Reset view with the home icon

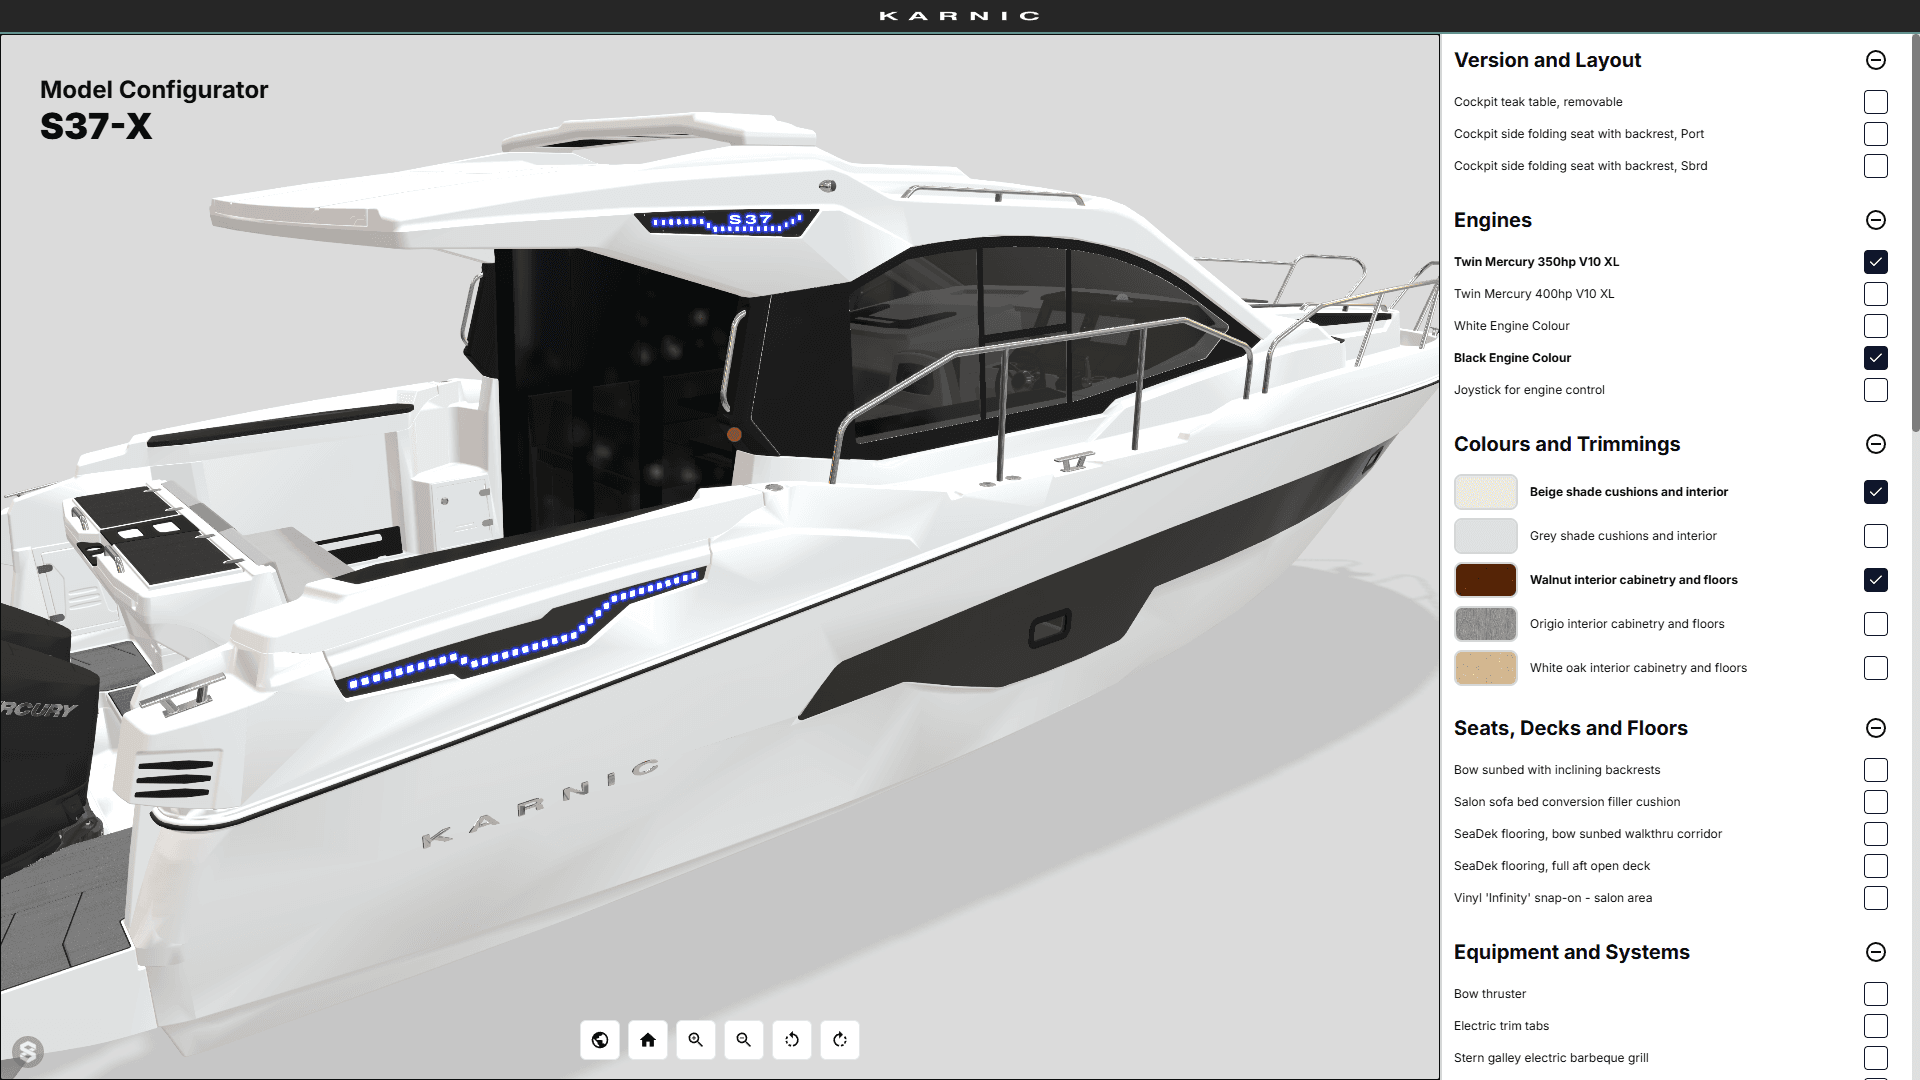[x=648, y=1040]
